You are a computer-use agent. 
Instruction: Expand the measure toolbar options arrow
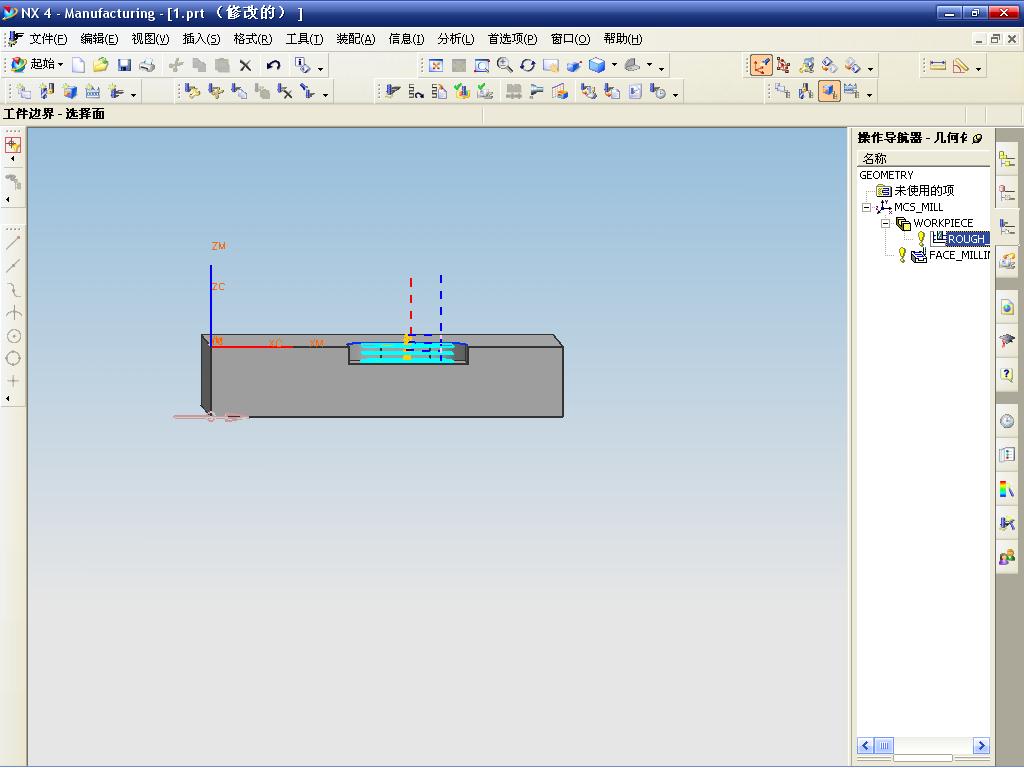coord(978,69)
